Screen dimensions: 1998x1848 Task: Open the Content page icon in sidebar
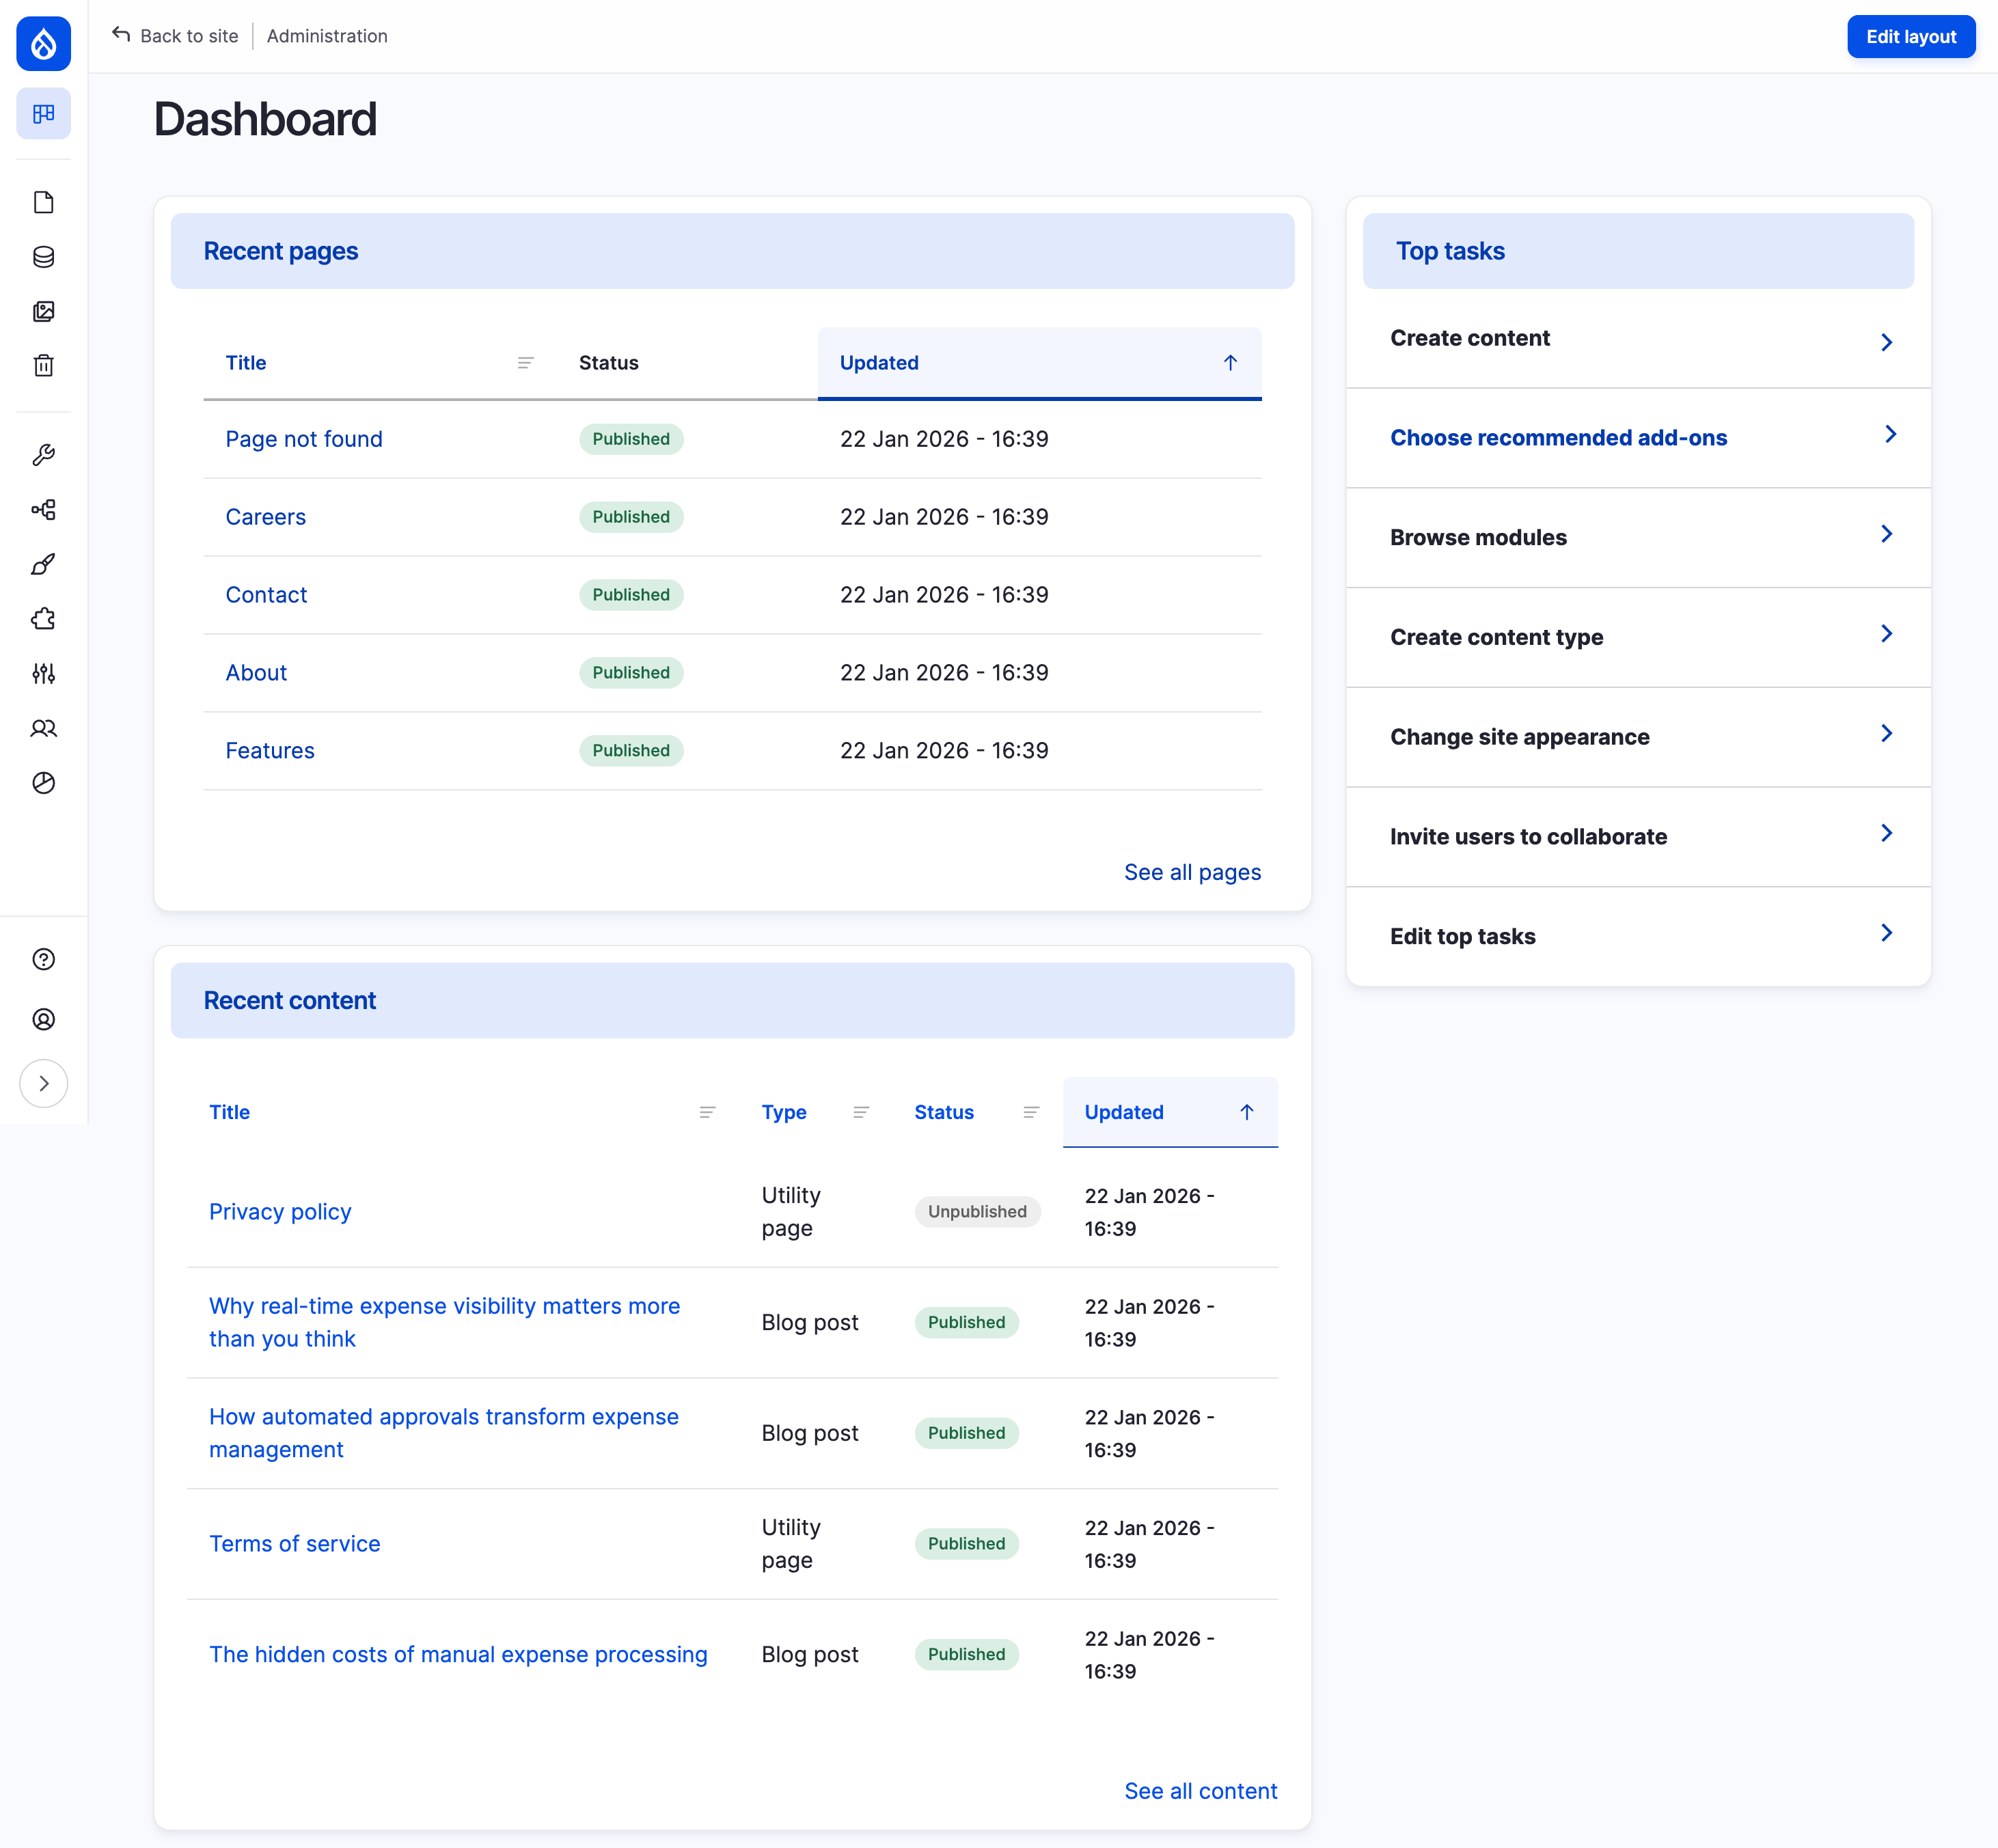(x=43, y=202)
